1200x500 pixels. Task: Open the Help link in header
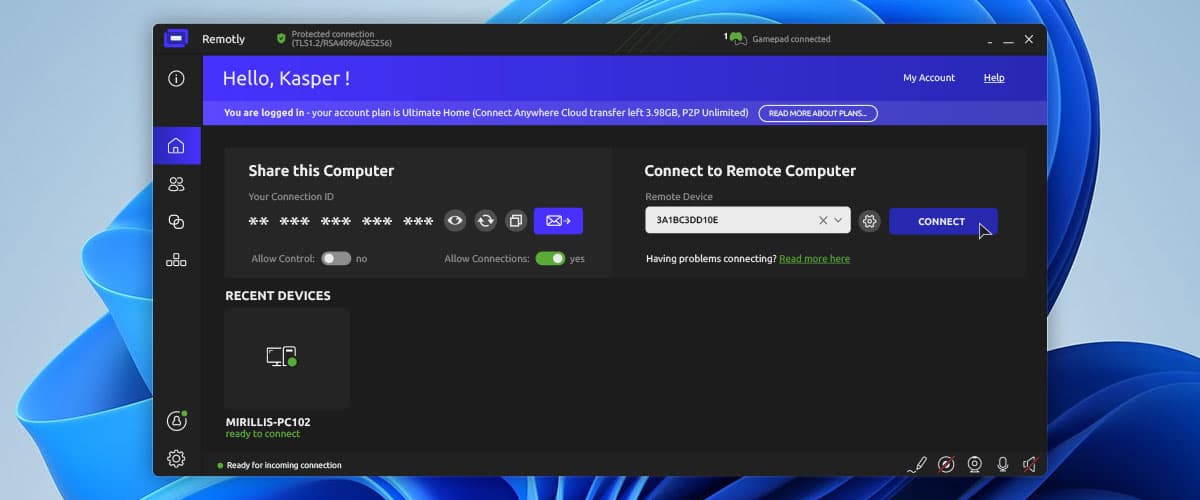click(x=994, y=78)
